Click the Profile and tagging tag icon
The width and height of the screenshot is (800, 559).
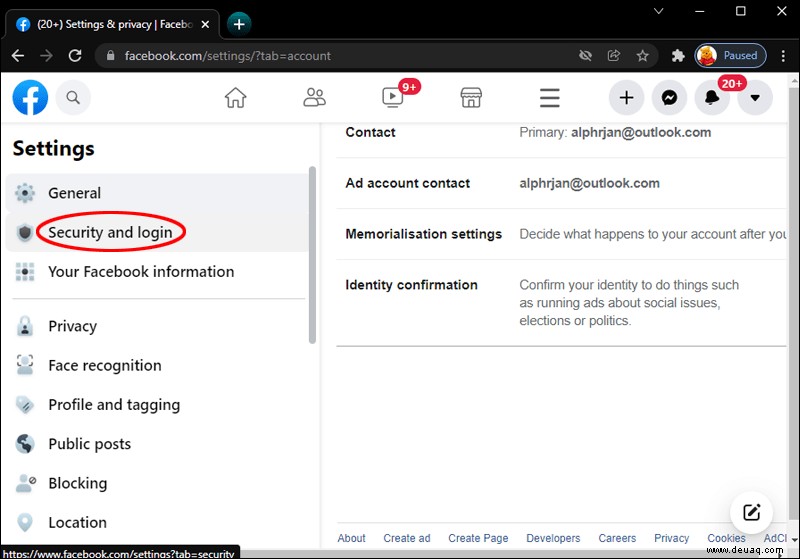point(24,404)
